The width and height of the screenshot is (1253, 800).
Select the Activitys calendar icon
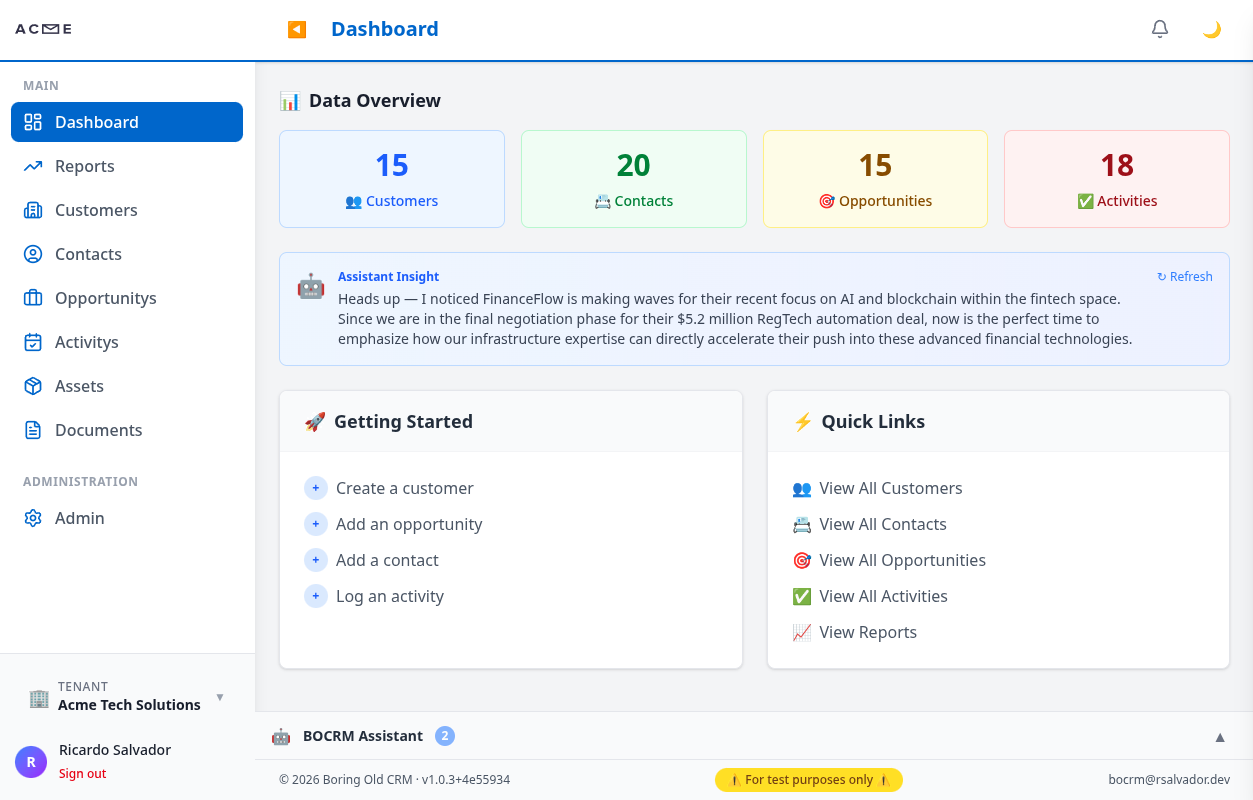click(33, 342)
